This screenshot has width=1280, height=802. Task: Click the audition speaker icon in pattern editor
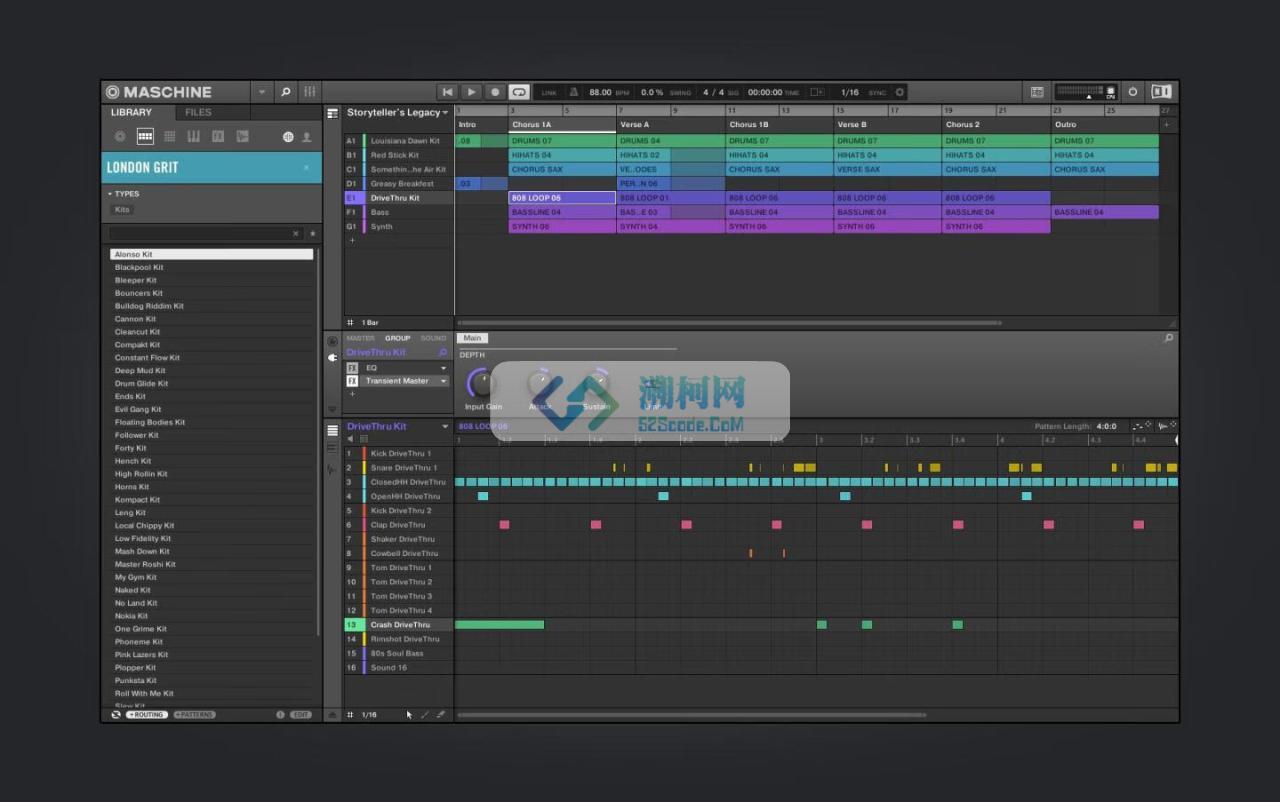coord(350,439)
